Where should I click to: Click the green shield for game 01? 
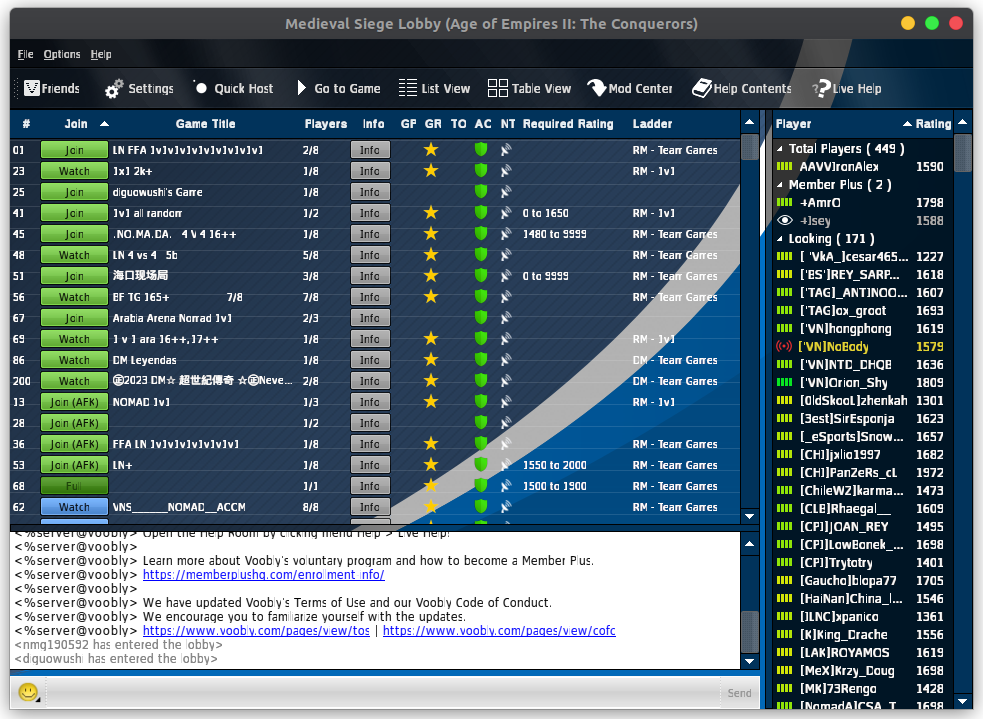coord(481,150)
